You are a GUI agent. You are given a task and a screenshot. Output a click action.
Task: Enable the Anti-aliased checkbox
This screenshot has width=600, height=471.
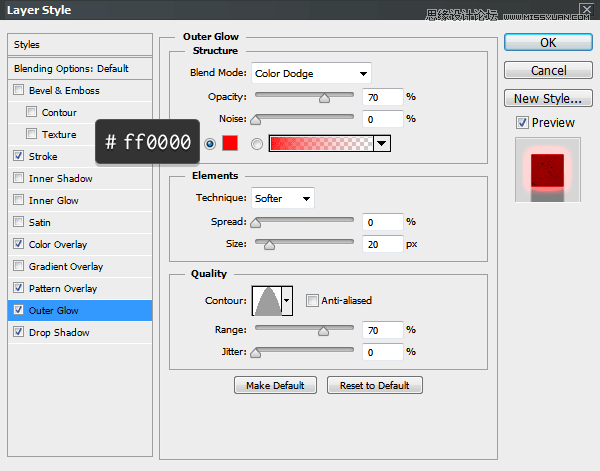[x=312, y=300]
